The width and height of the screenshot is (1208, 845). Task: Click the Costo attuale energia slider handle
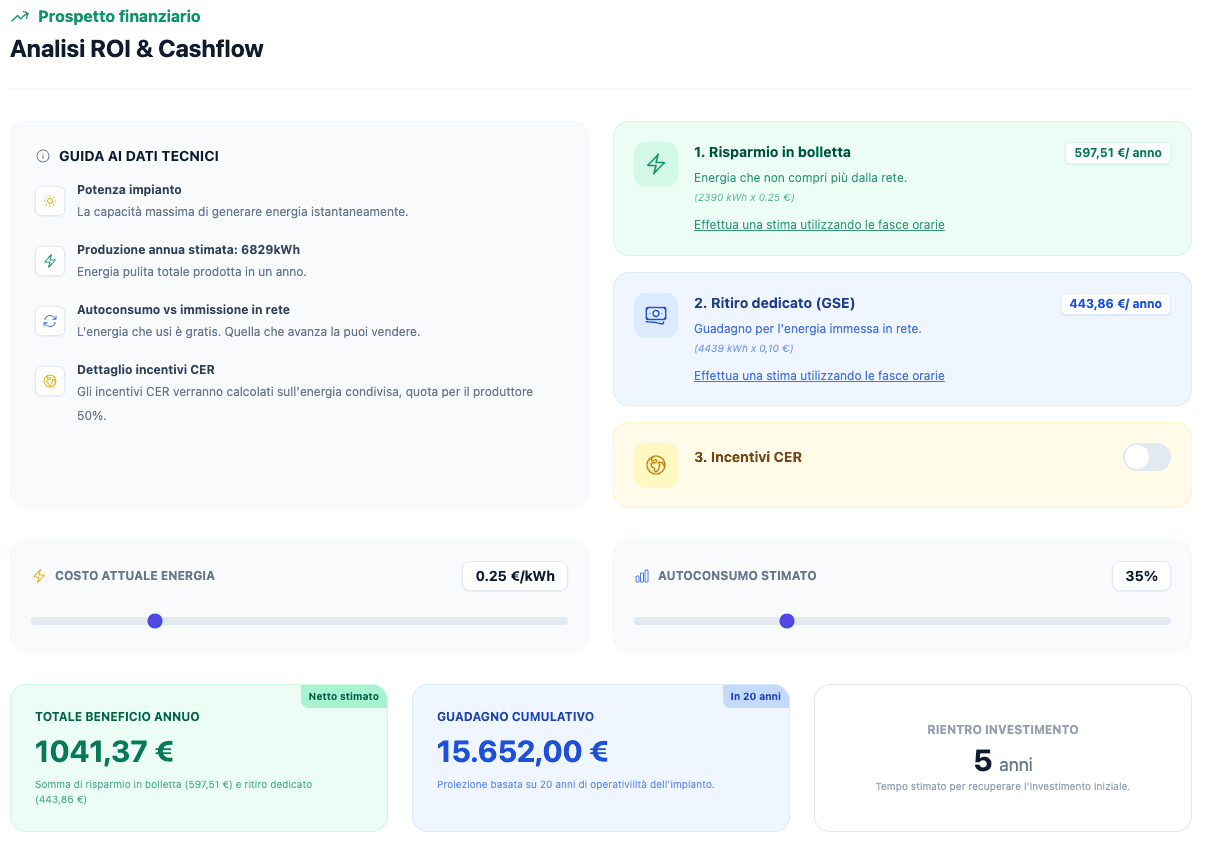(155, 621)
